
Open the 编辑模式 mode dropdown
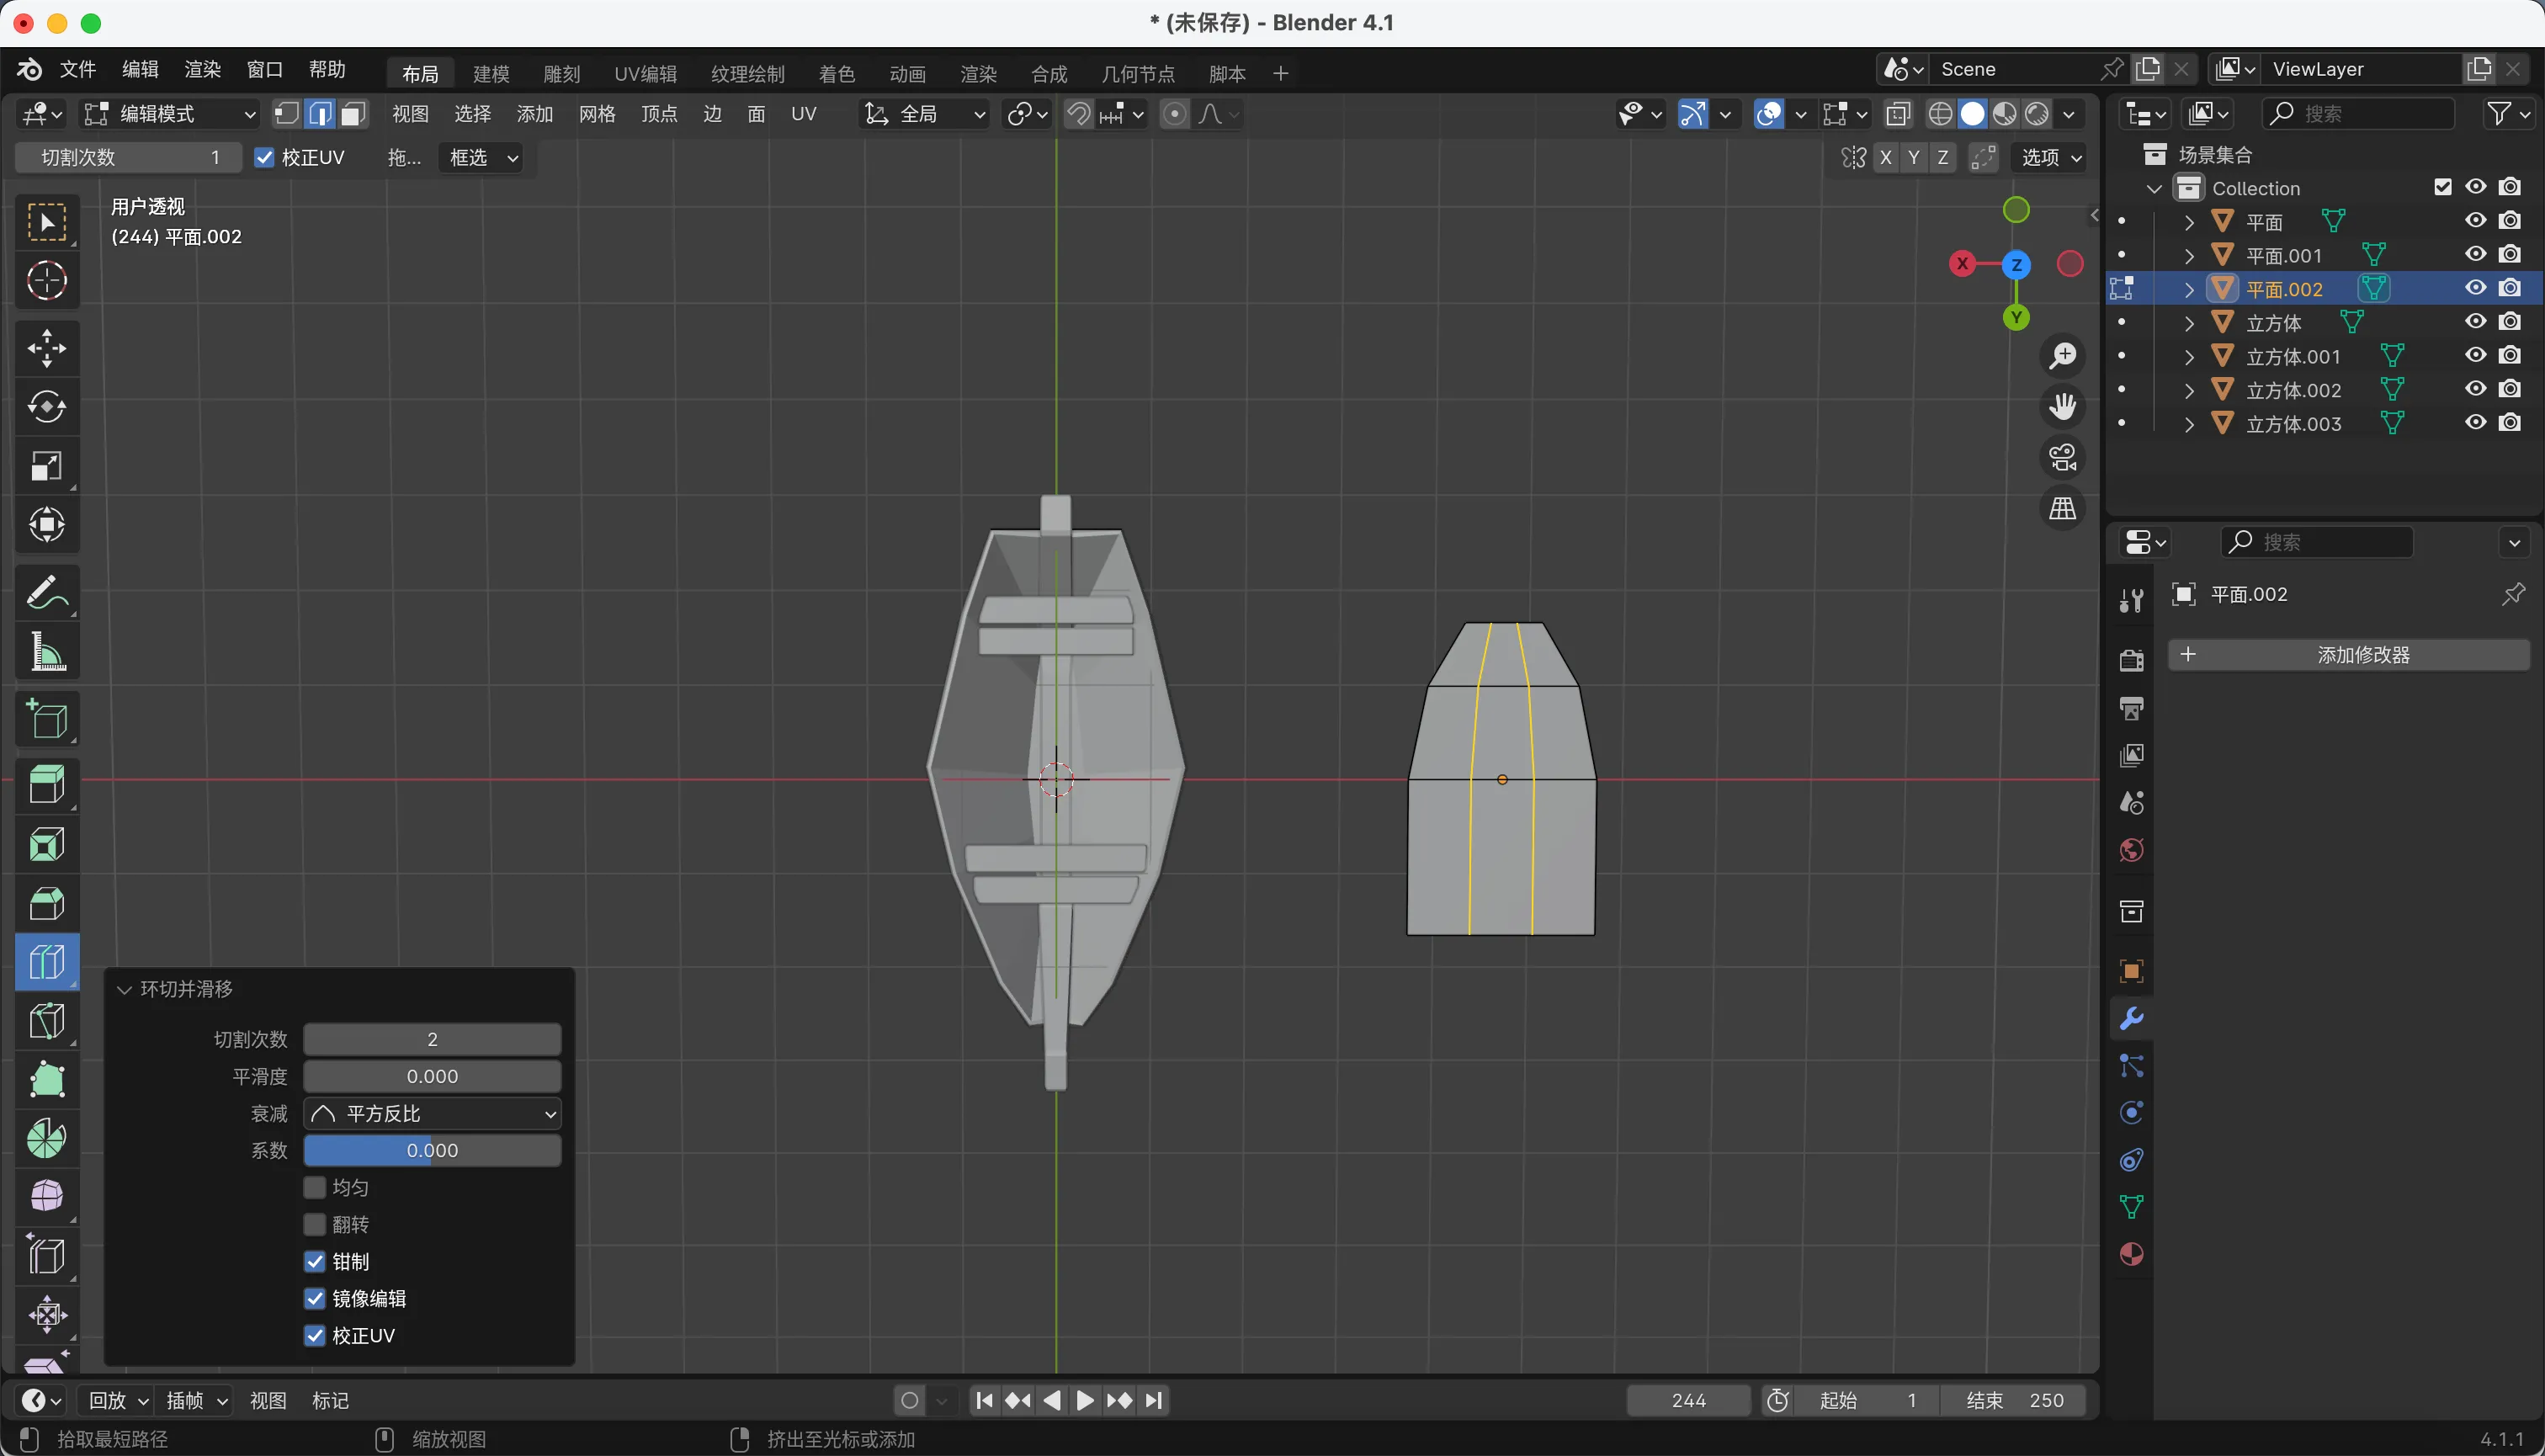coord(169,114)
